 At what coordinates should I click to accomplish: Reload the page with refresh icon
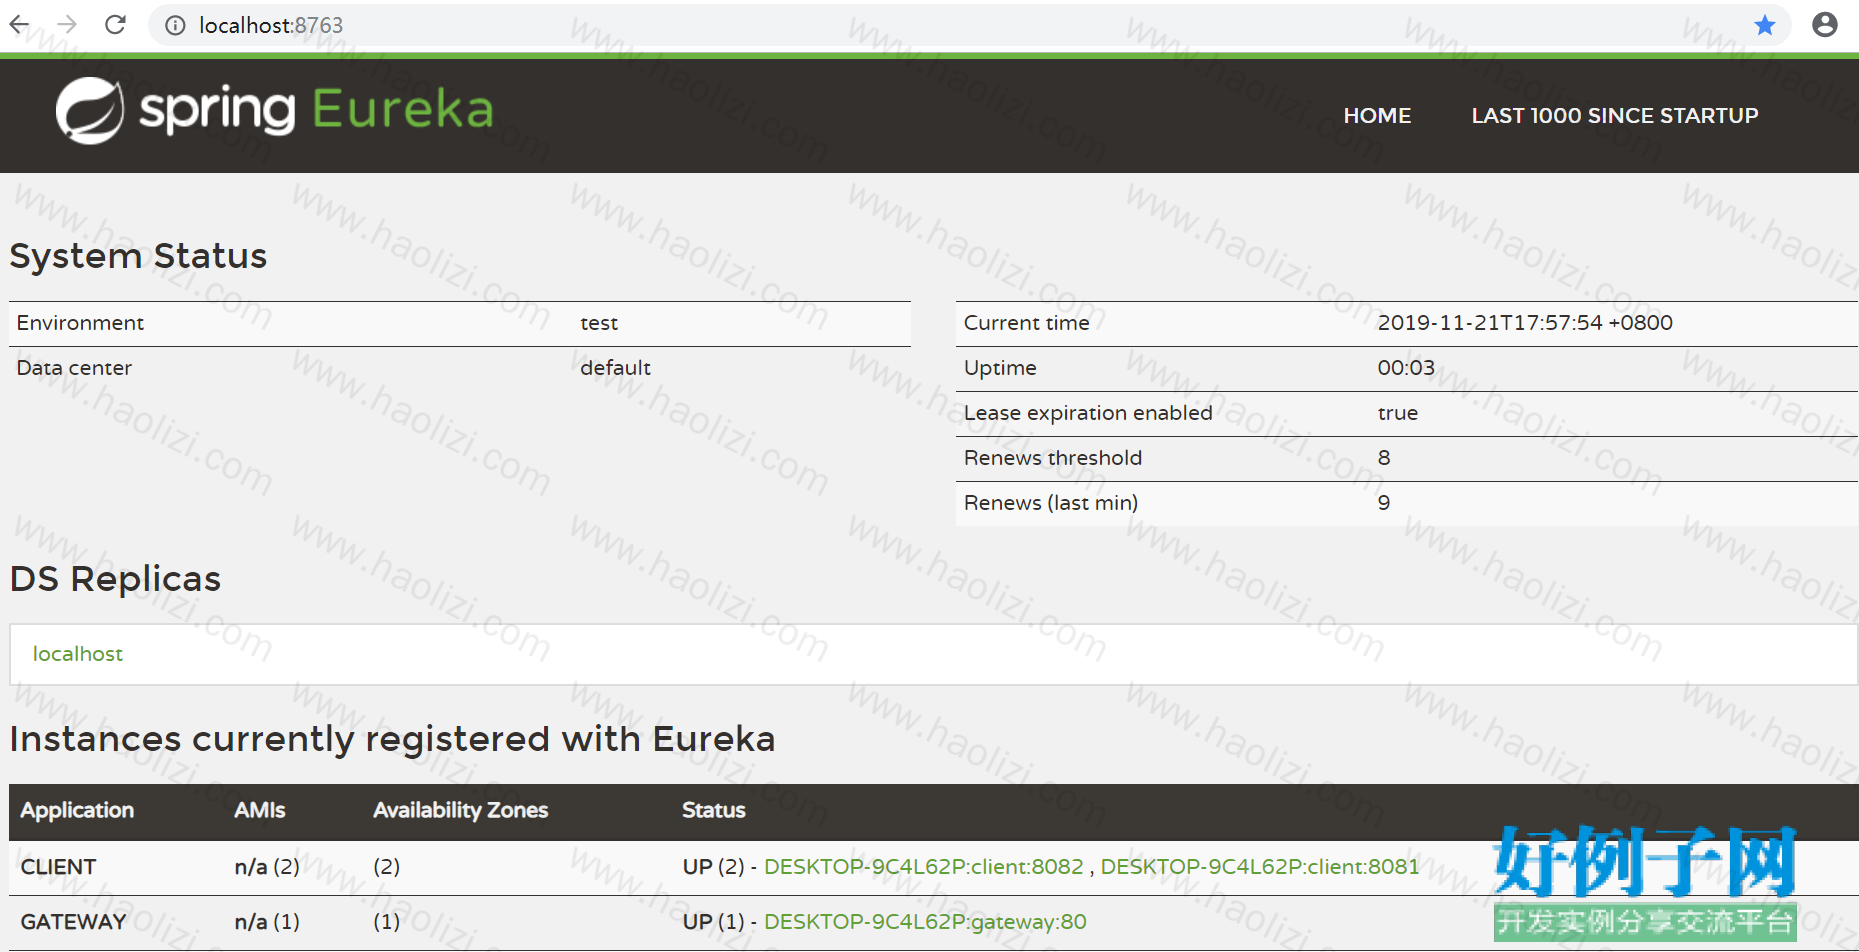[116, 24]
